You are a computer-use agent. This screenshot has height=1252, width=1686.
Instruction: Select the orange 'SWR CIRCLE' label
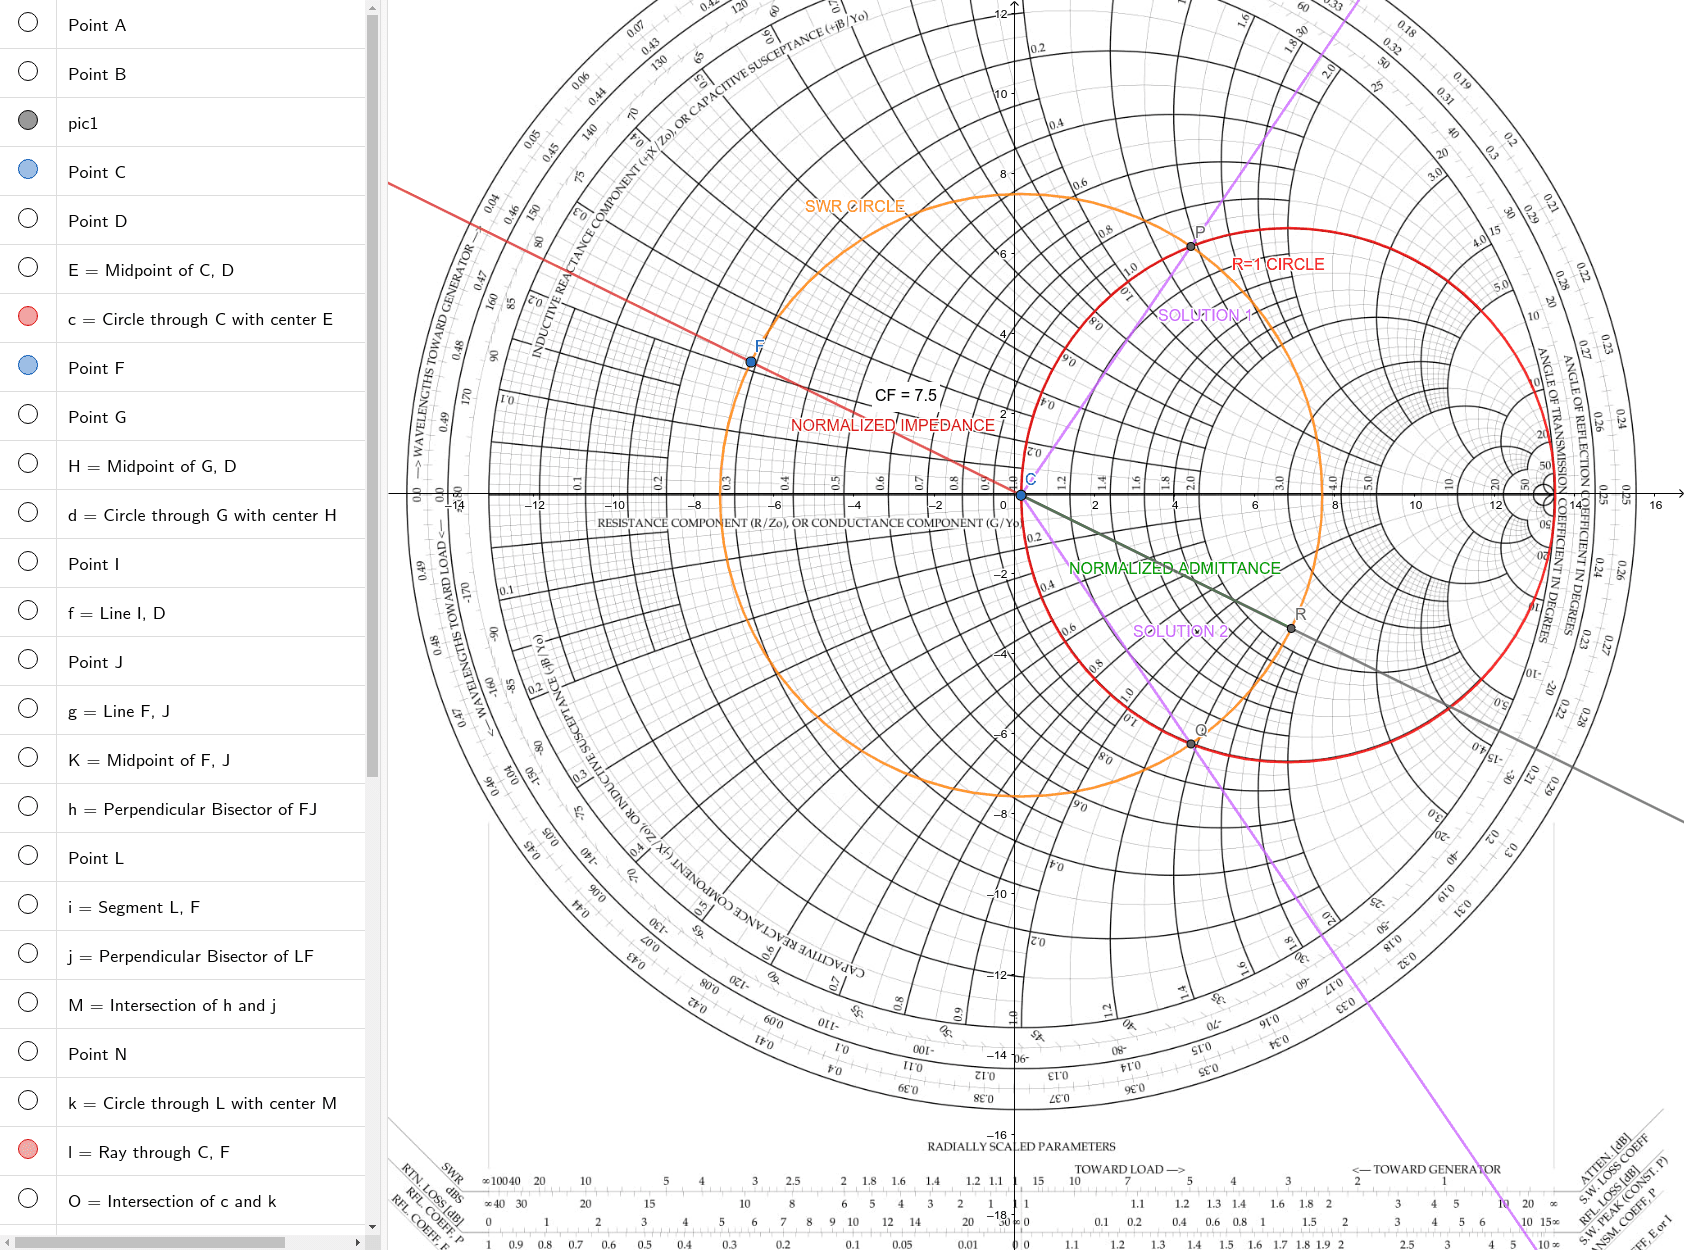click(855, 206)
